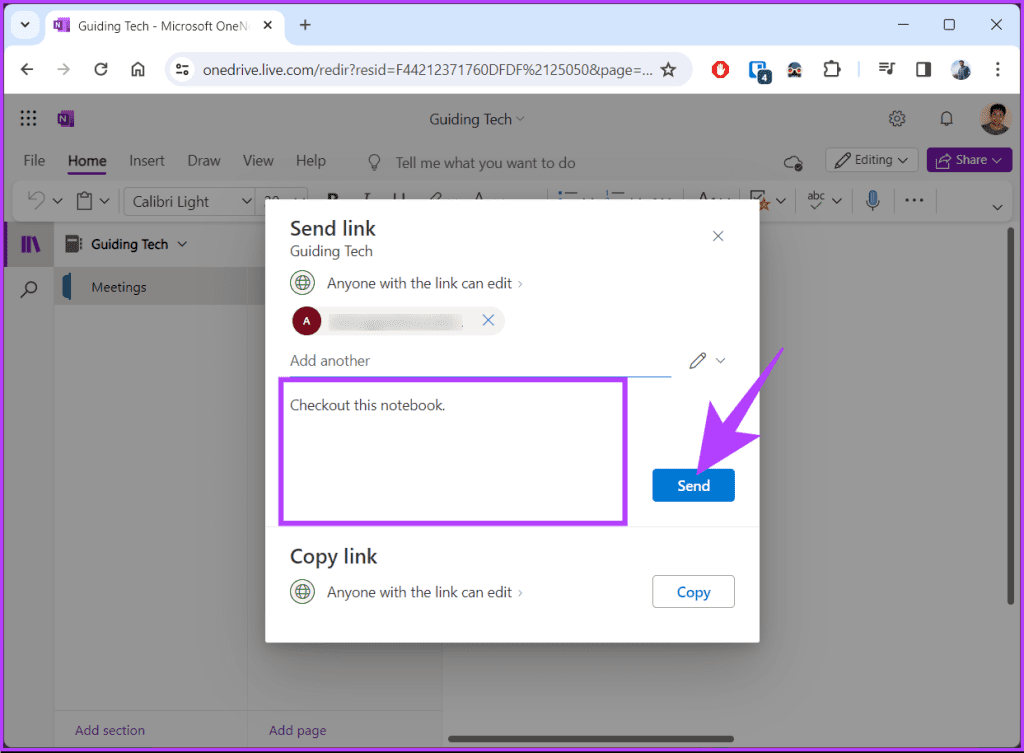Open the Draw menu
Screen dimensions: 1024x753
204,160
